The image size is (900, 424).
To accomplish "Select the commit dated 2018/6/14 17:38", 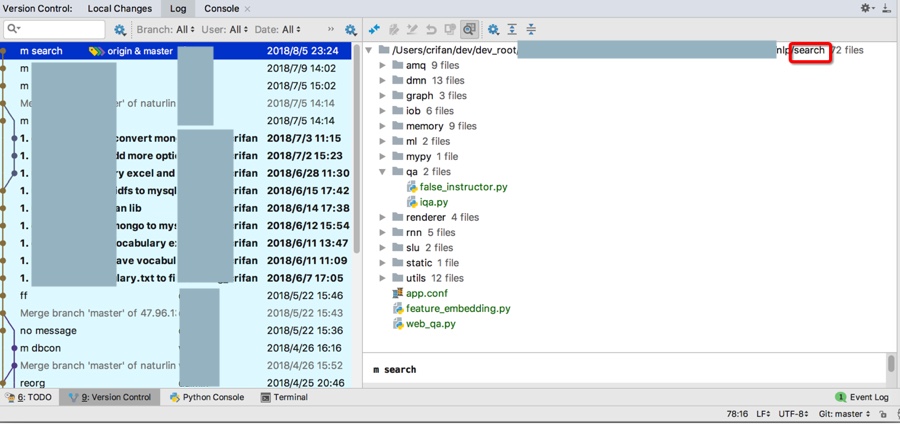I will point(176,208).
